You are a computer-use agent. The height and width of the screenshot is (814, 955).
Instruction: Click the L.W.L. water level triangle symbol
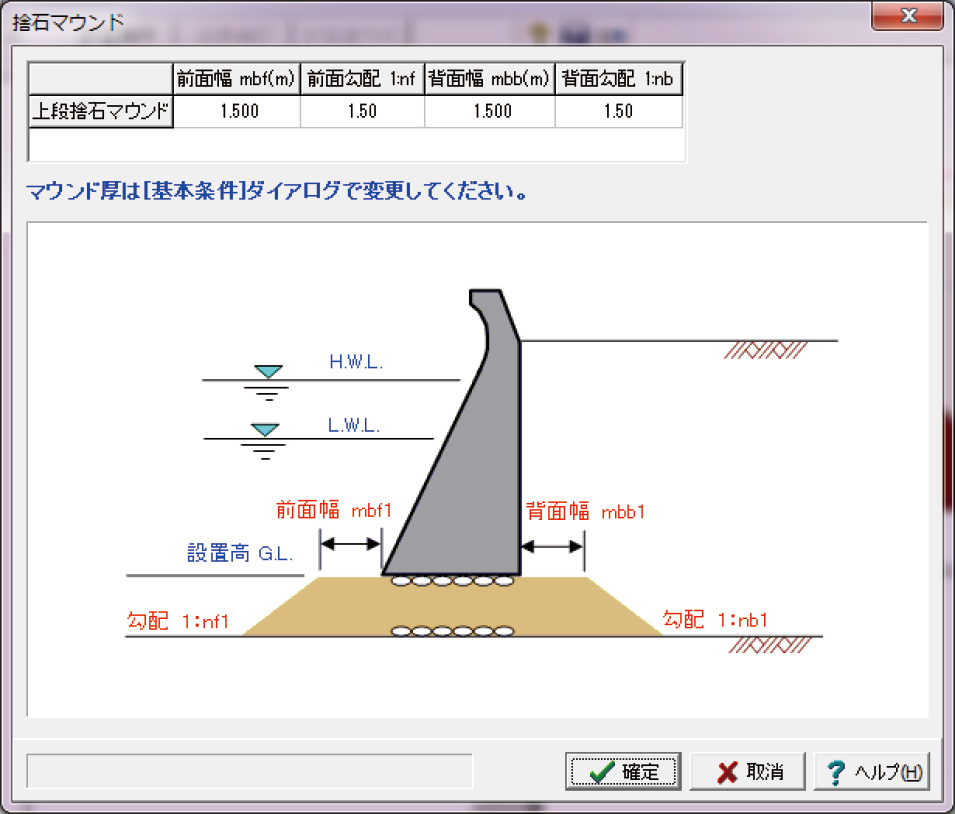click(x=266, y=430)
